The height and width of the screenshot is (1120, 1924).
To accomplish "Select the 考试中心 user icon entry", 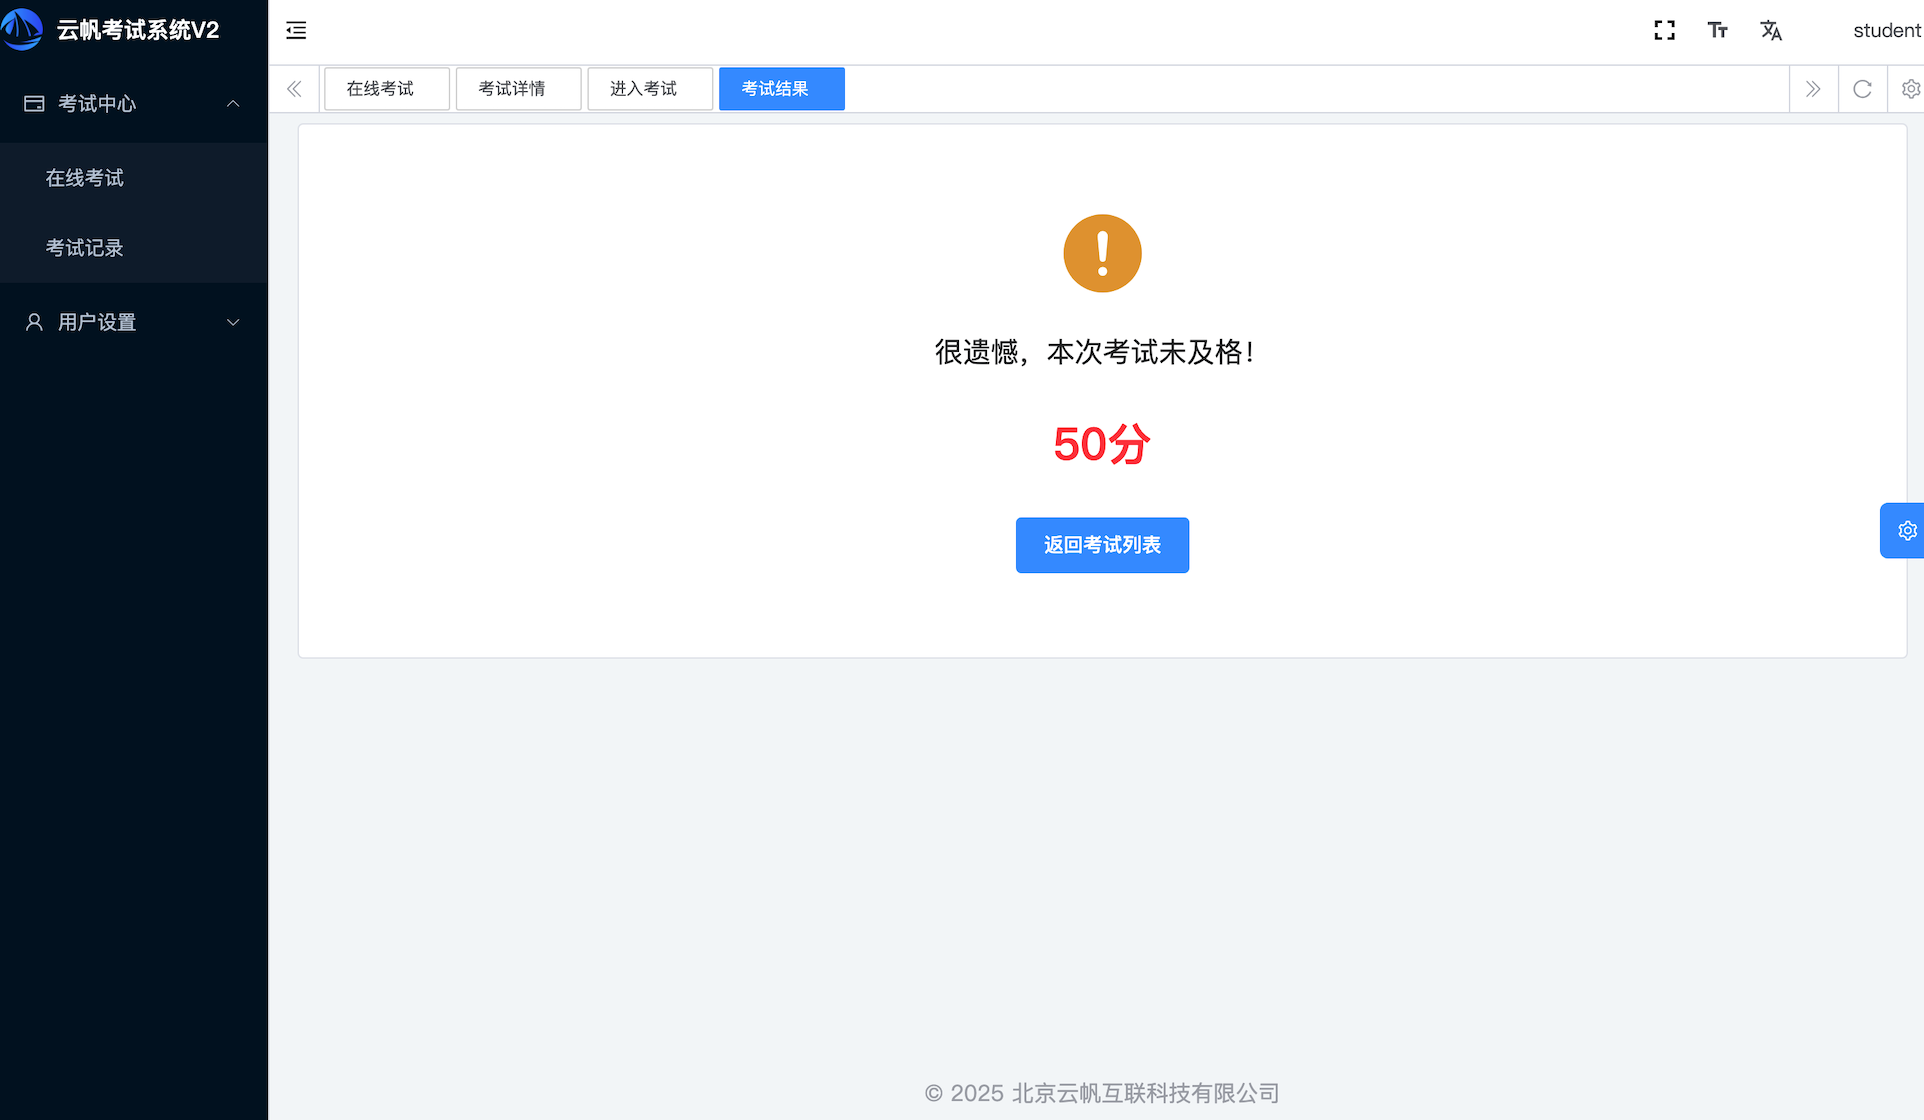I will pos(34,103).
